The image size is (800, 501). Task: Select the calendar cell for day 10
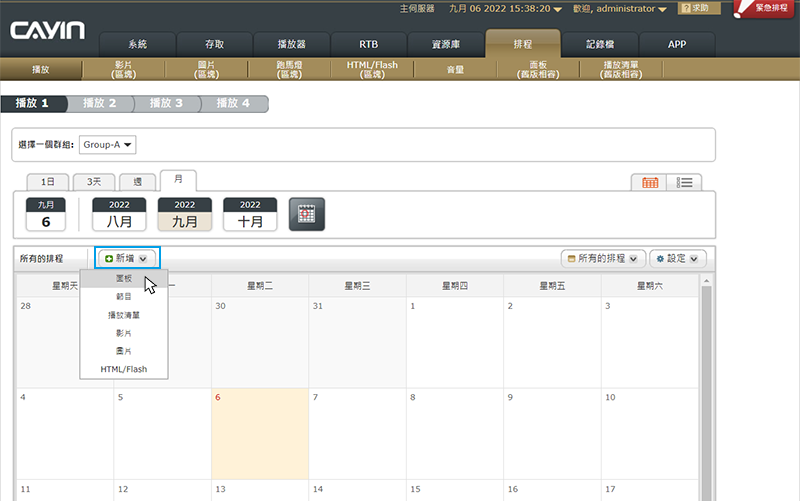click(x=649, y=434)
